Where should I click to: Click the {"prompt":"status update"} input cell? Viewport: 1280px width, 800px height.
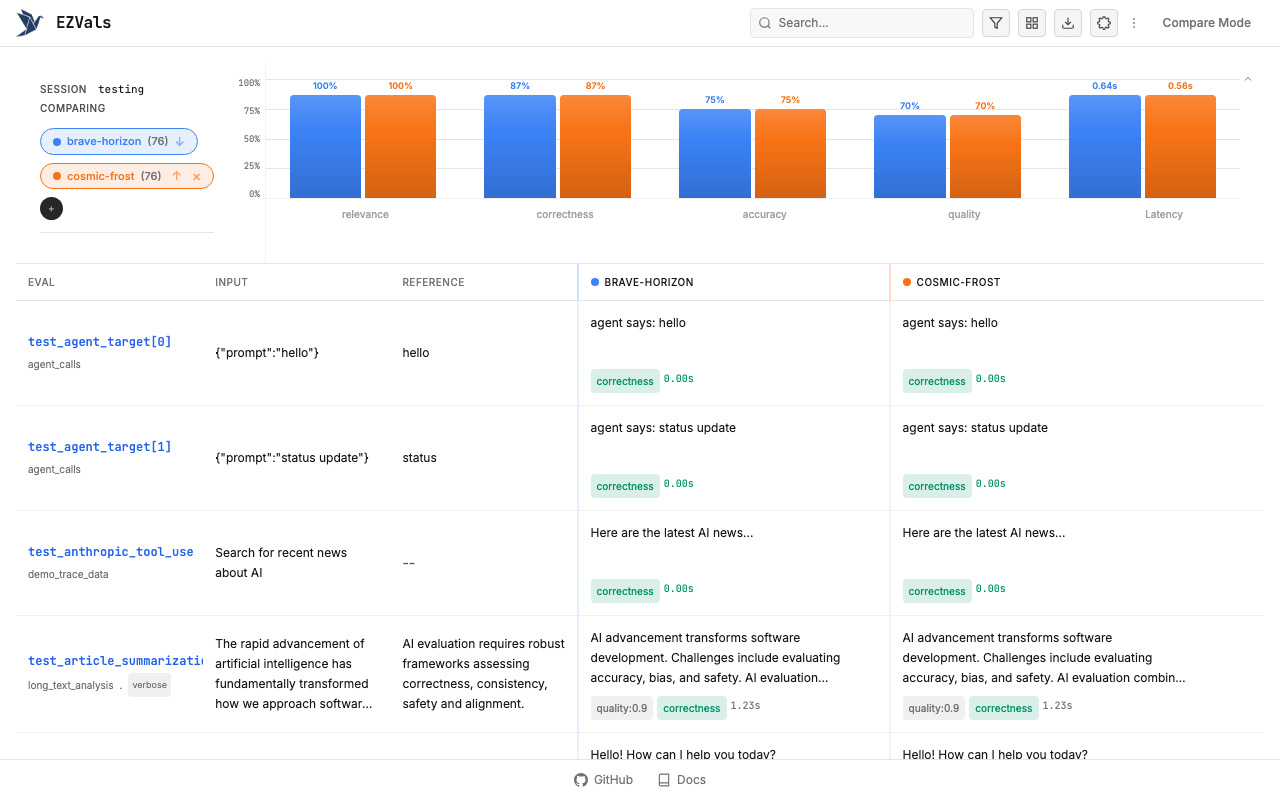[292, 458]
